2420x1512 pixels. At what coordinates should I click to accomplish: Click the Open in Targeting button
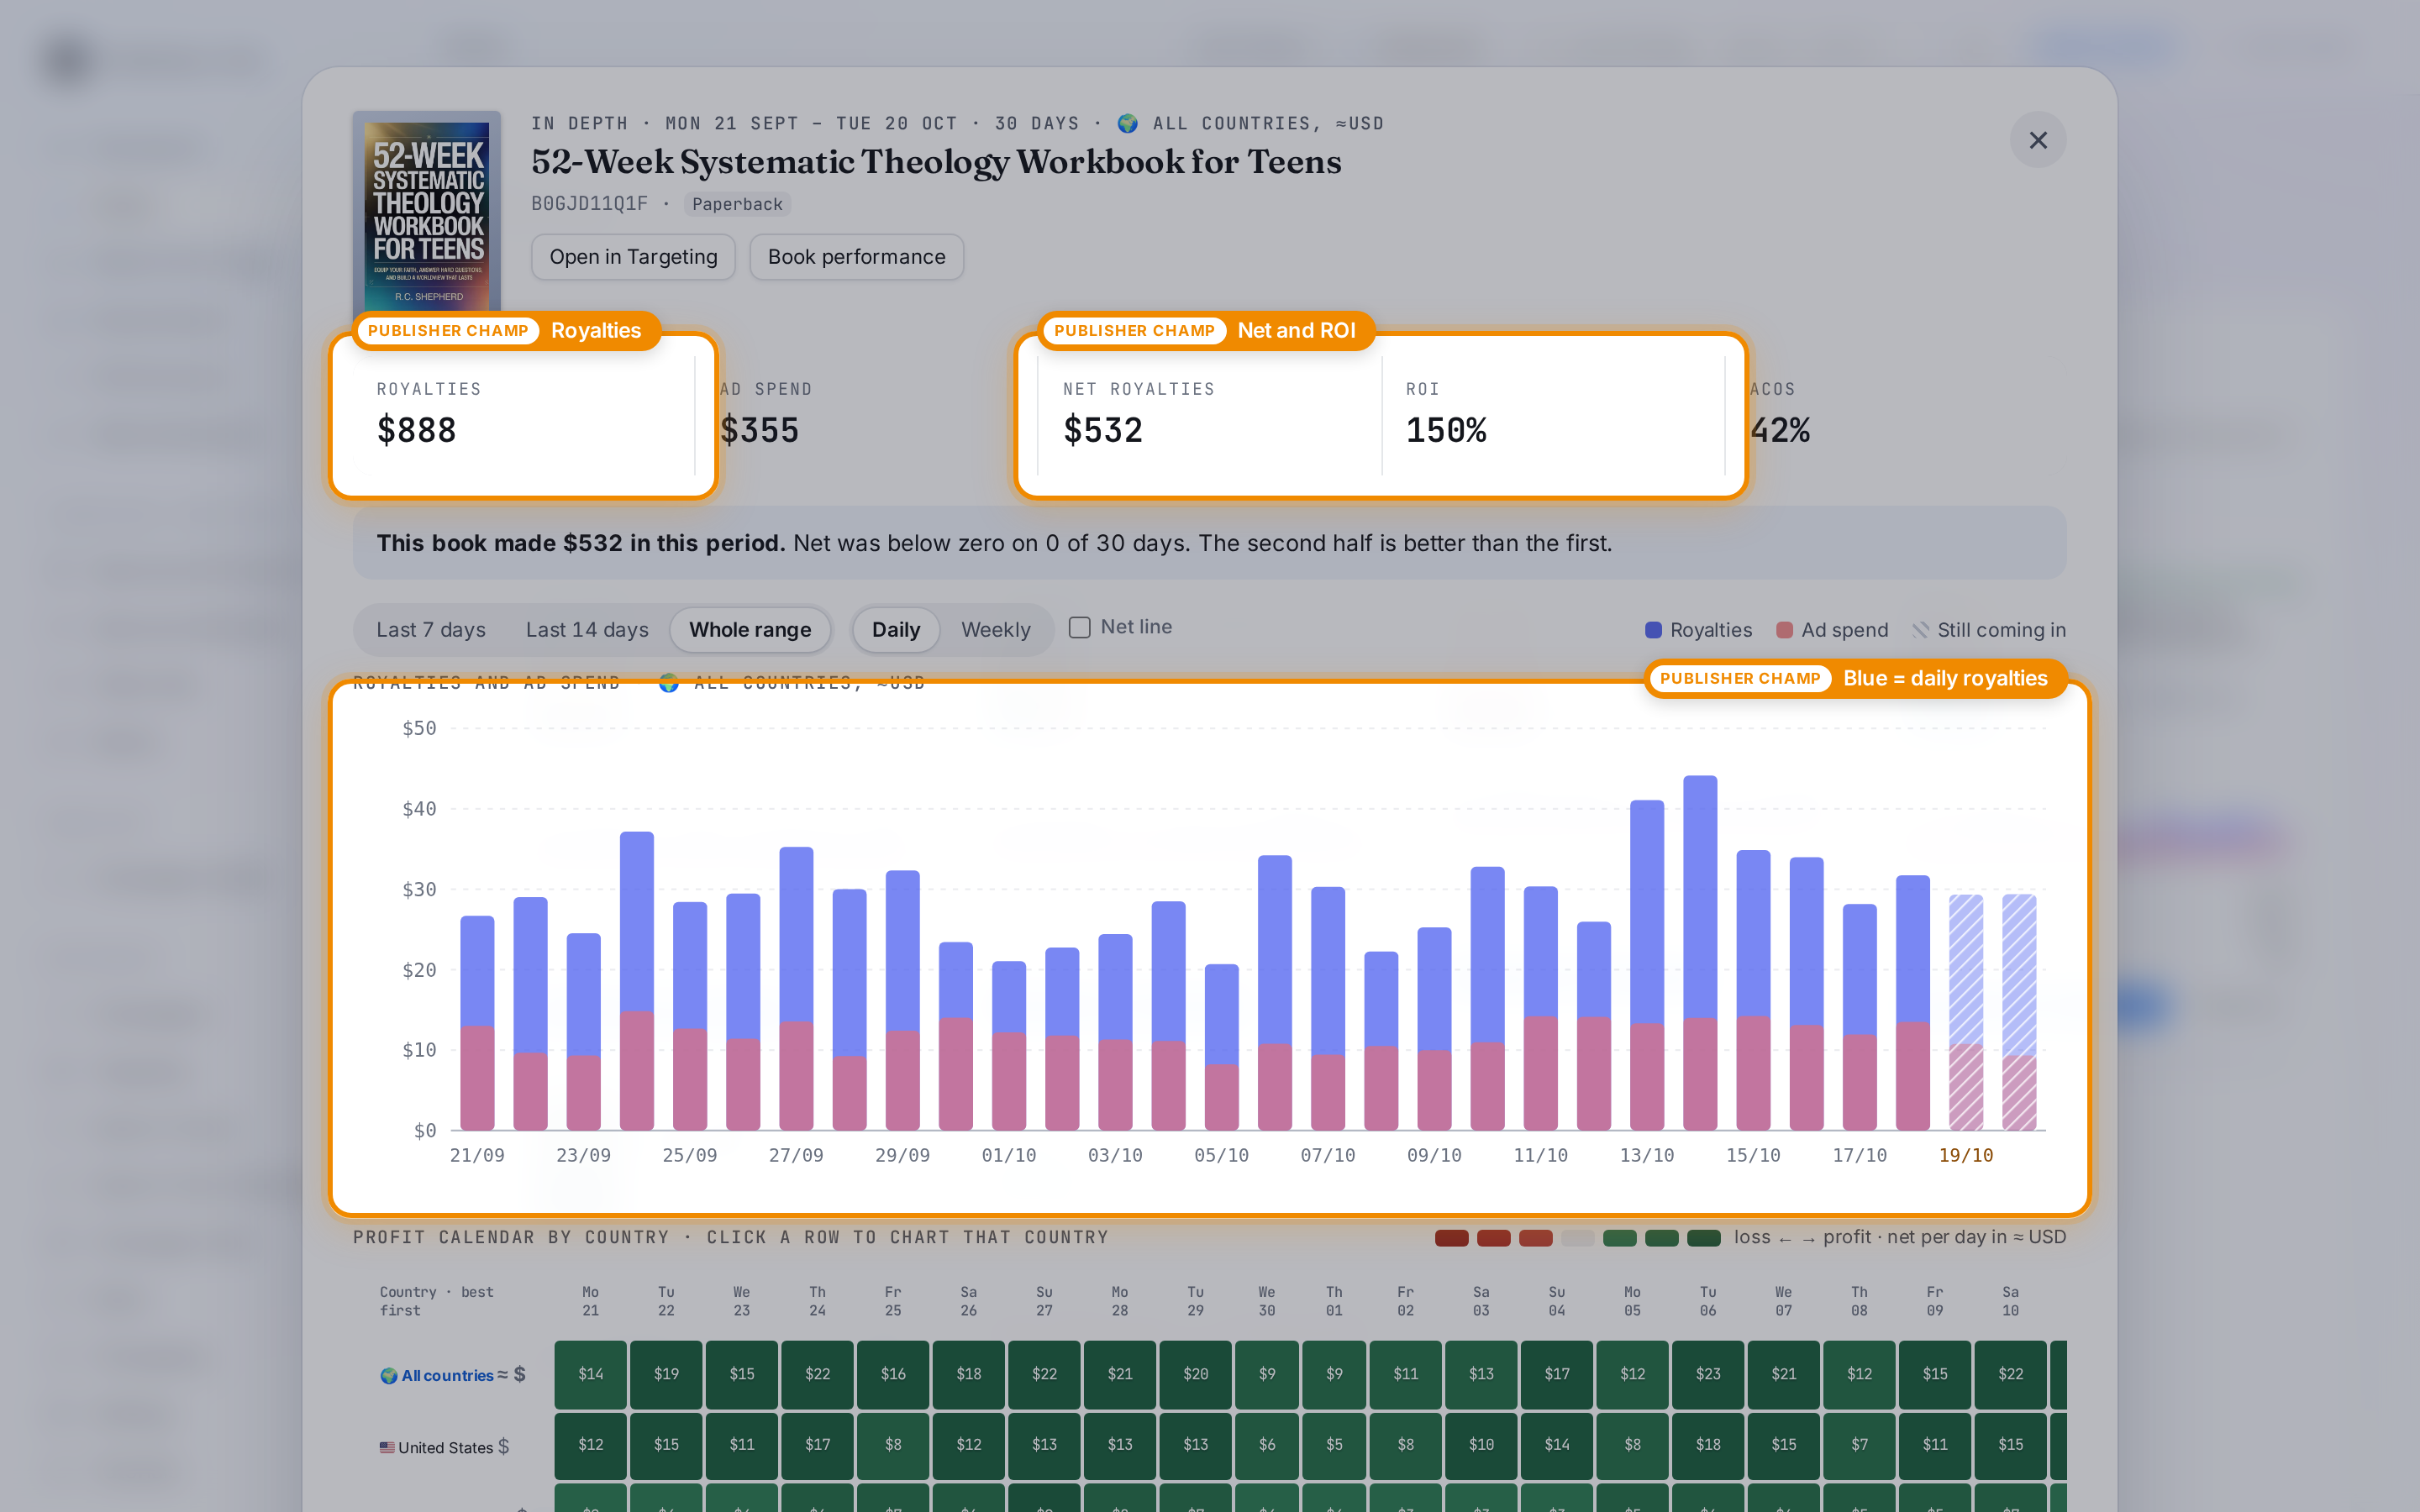point(633,257)
